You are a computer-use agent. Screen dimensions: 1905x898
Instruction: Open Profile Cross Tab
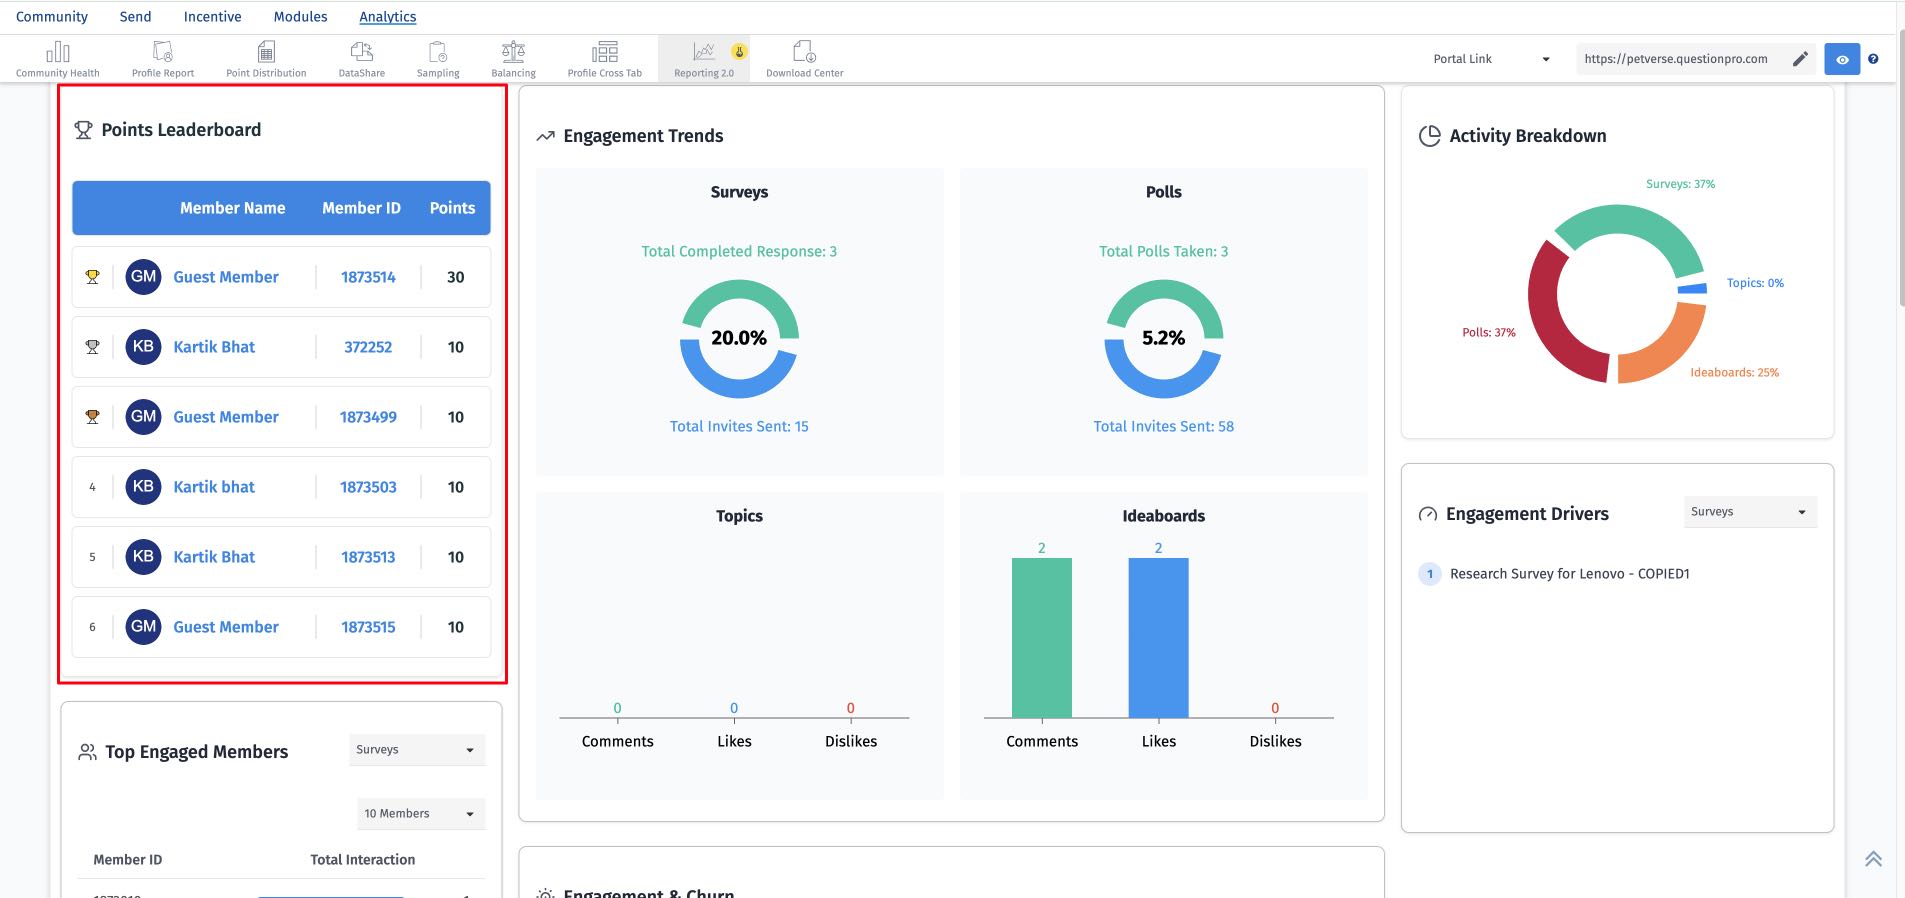pos(605,59)
